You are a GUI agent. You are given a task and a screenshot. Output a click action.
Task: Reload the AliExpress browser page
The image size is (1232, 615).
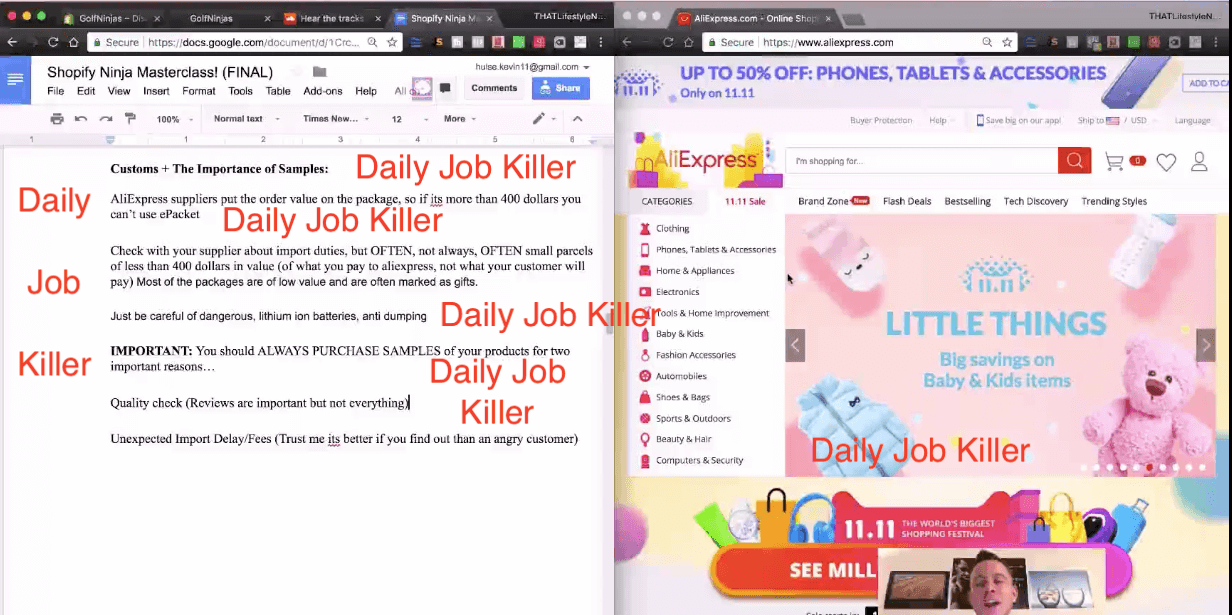(667, 42)
